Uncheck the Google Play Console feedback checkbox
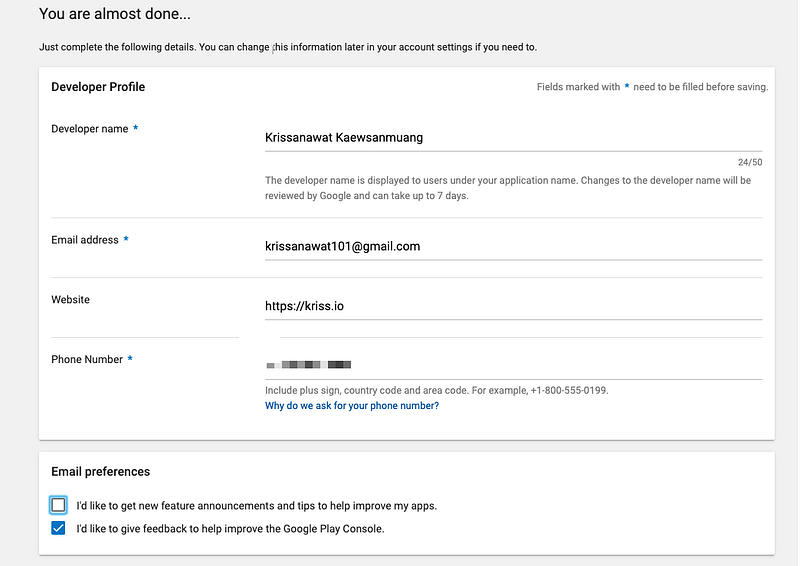The image size is (800, 566). pos(58,528)
